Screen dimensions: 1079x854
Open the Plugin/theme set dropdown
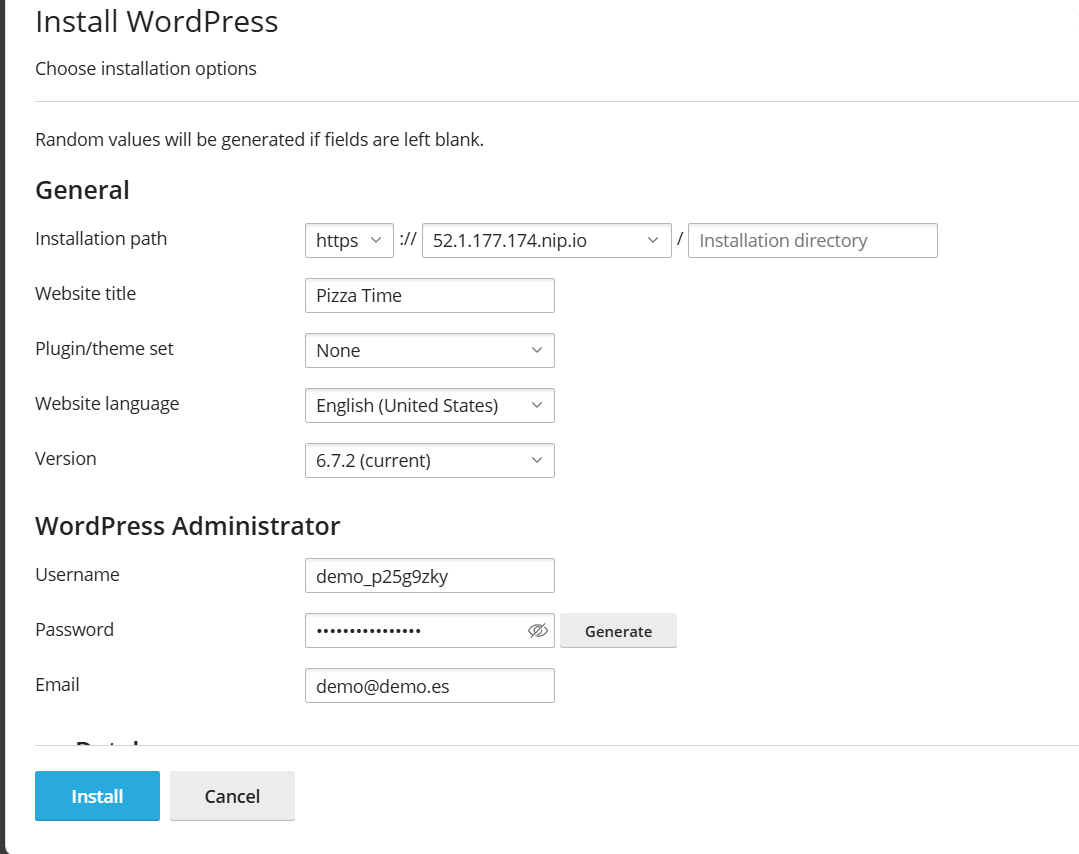[429, 351]
